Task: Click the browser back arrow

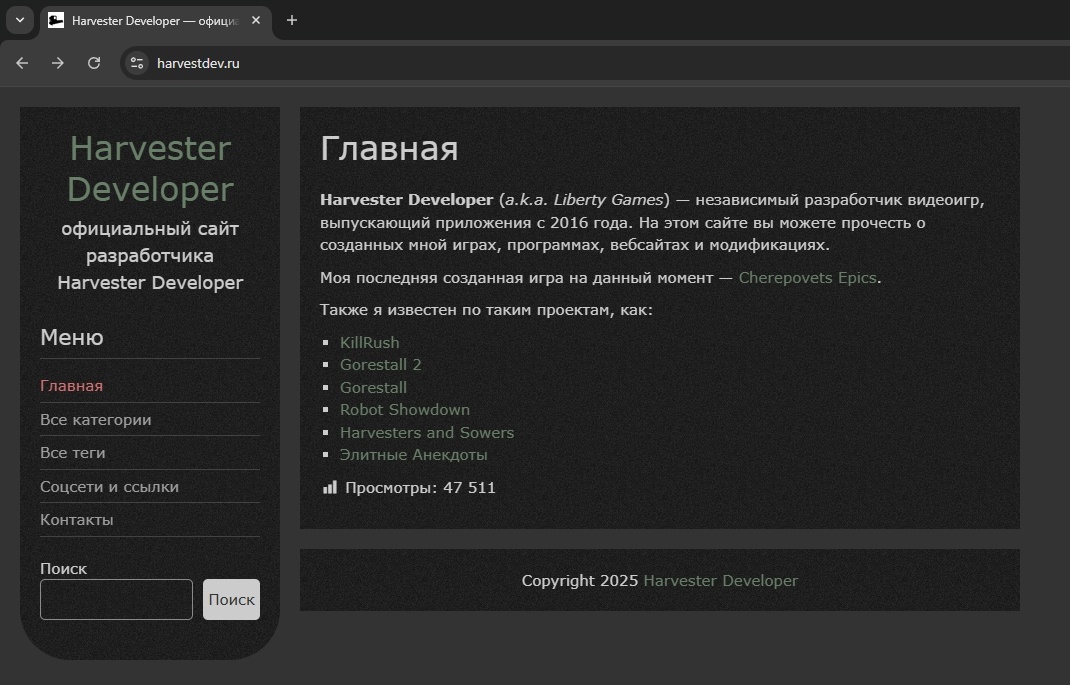Action: tap(22, 63)
